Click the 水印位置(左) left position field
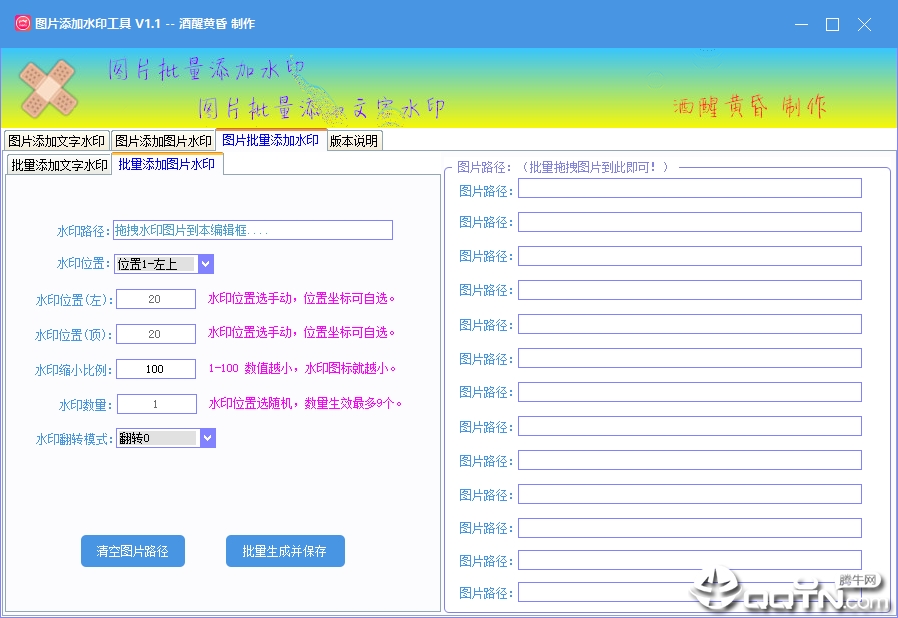898x618 pixels. tap(155, 298)
